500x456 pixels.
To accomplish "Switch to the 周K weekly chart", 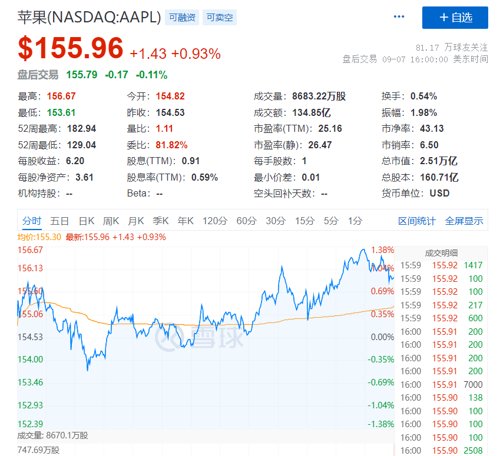I will tap(111, 221).
